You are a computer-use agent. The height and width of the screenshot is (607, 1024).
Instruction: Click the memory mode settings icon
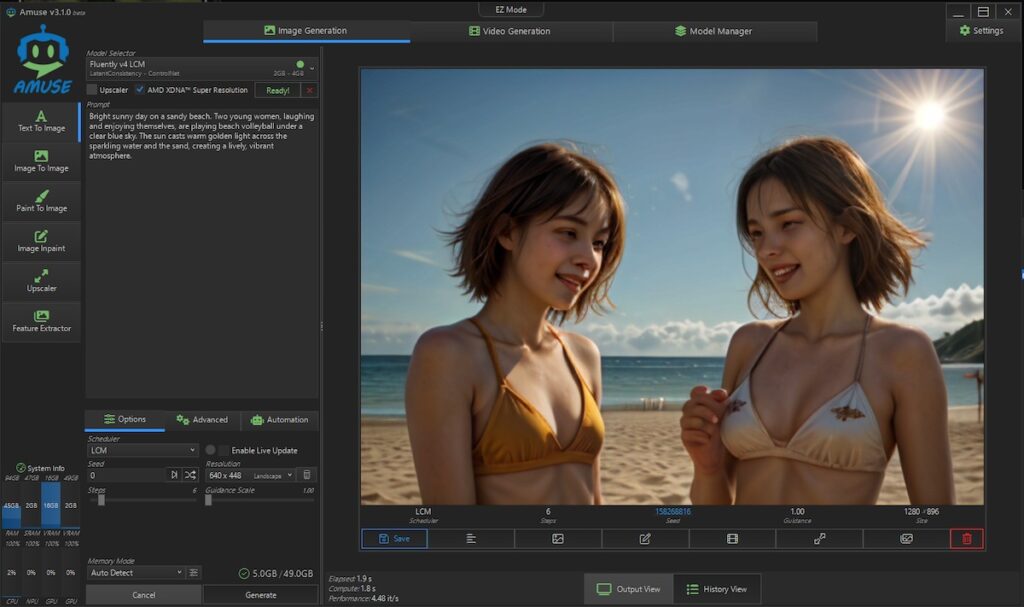tap(194, 573)
